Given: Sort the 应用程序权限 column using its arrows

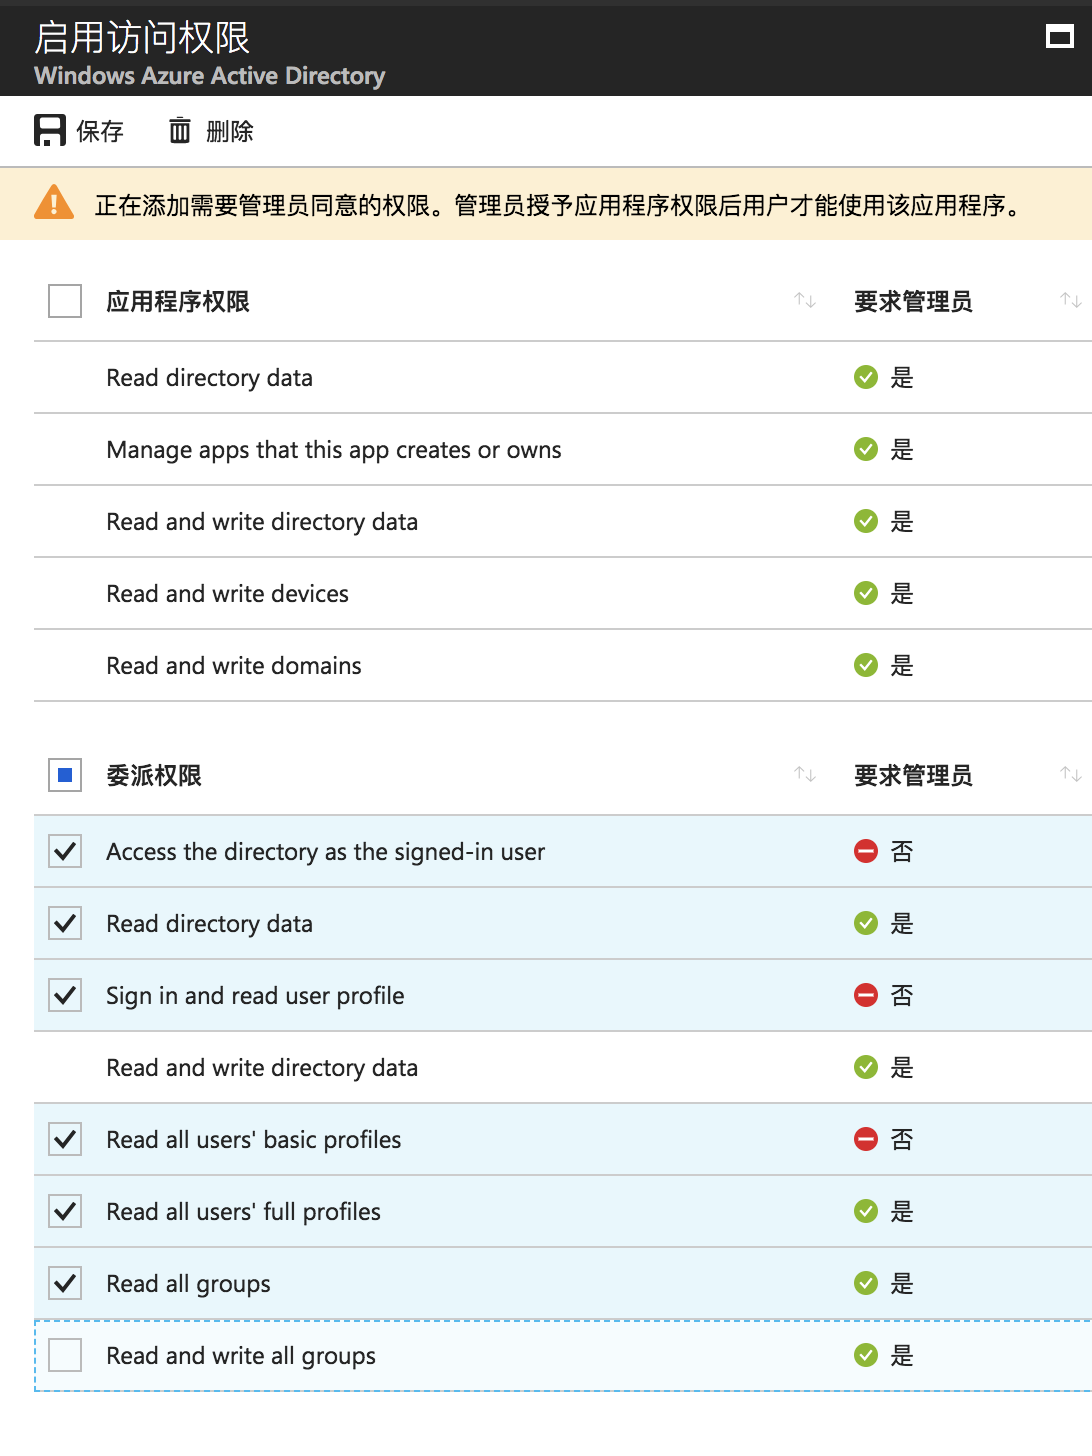Looking at the screenshot, I should coord(805,300).
